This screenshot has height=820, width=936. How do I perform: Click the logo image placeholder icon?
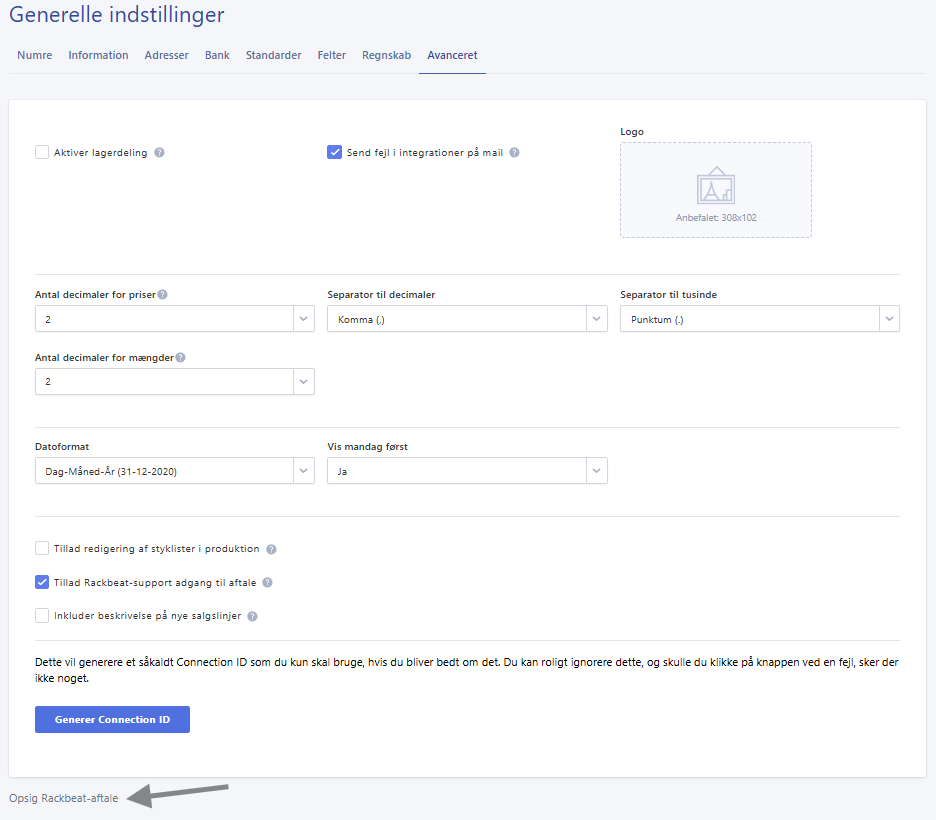(715, 186)
